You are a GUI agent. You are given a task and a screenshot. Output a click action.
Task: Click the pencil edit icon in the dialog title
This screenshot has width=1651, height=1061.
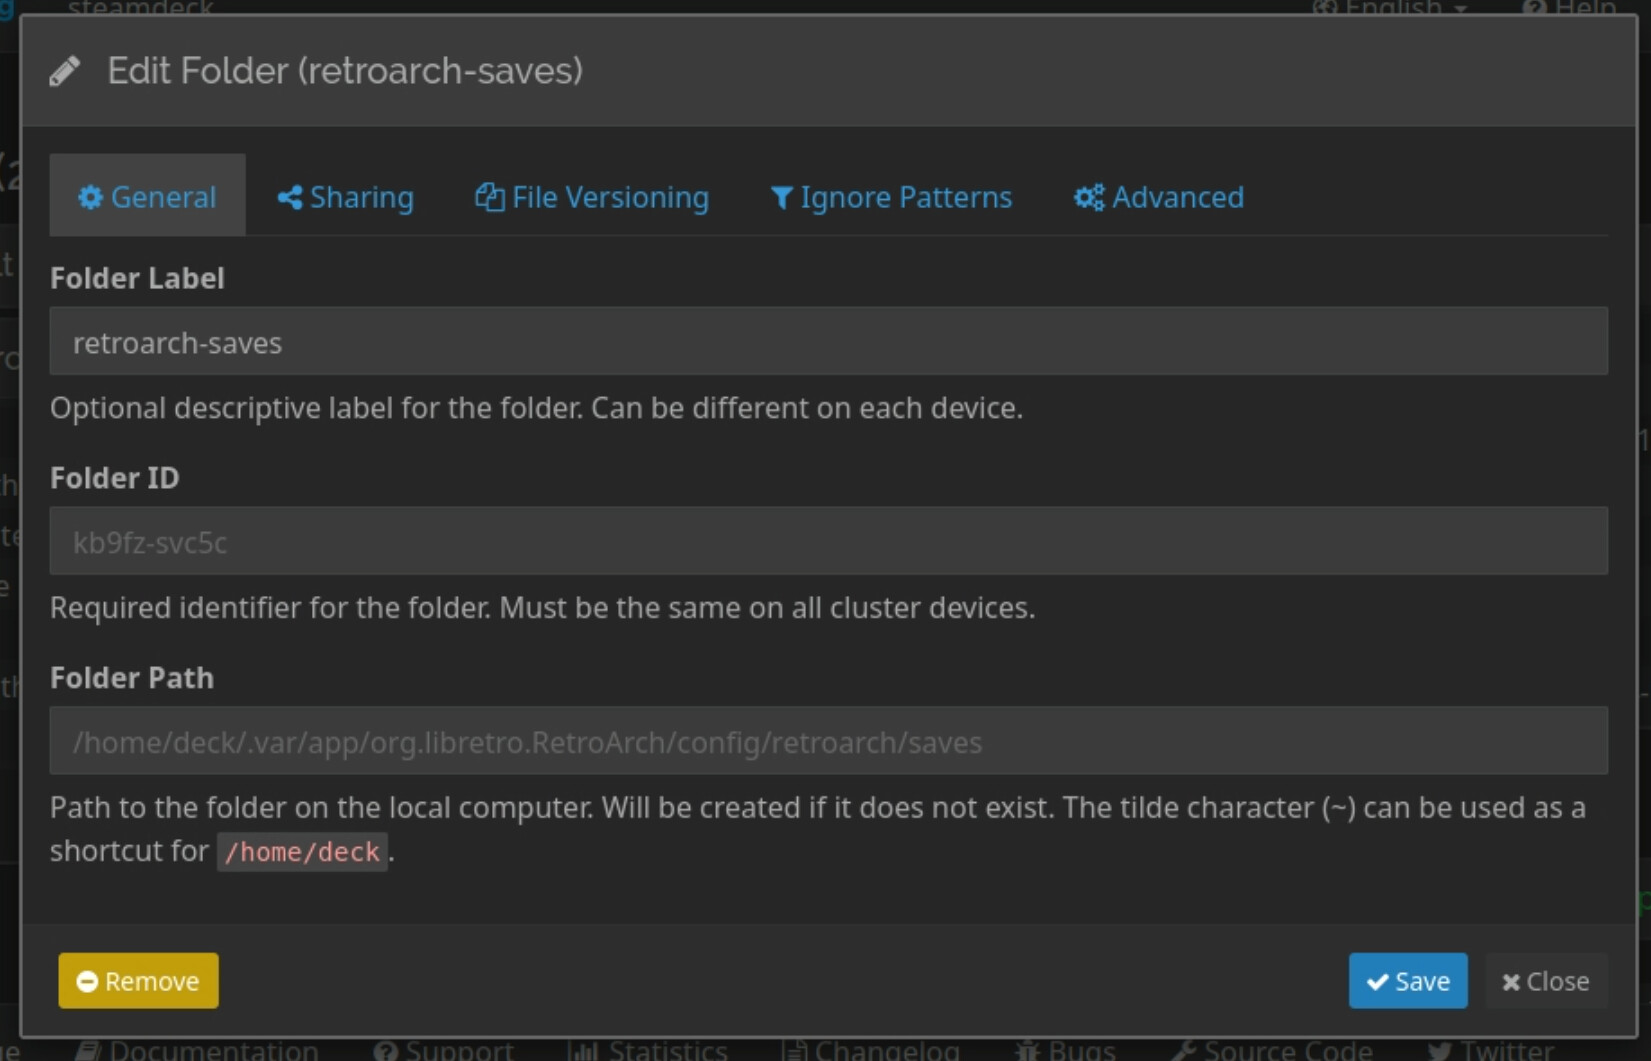[x=66, y=70]
